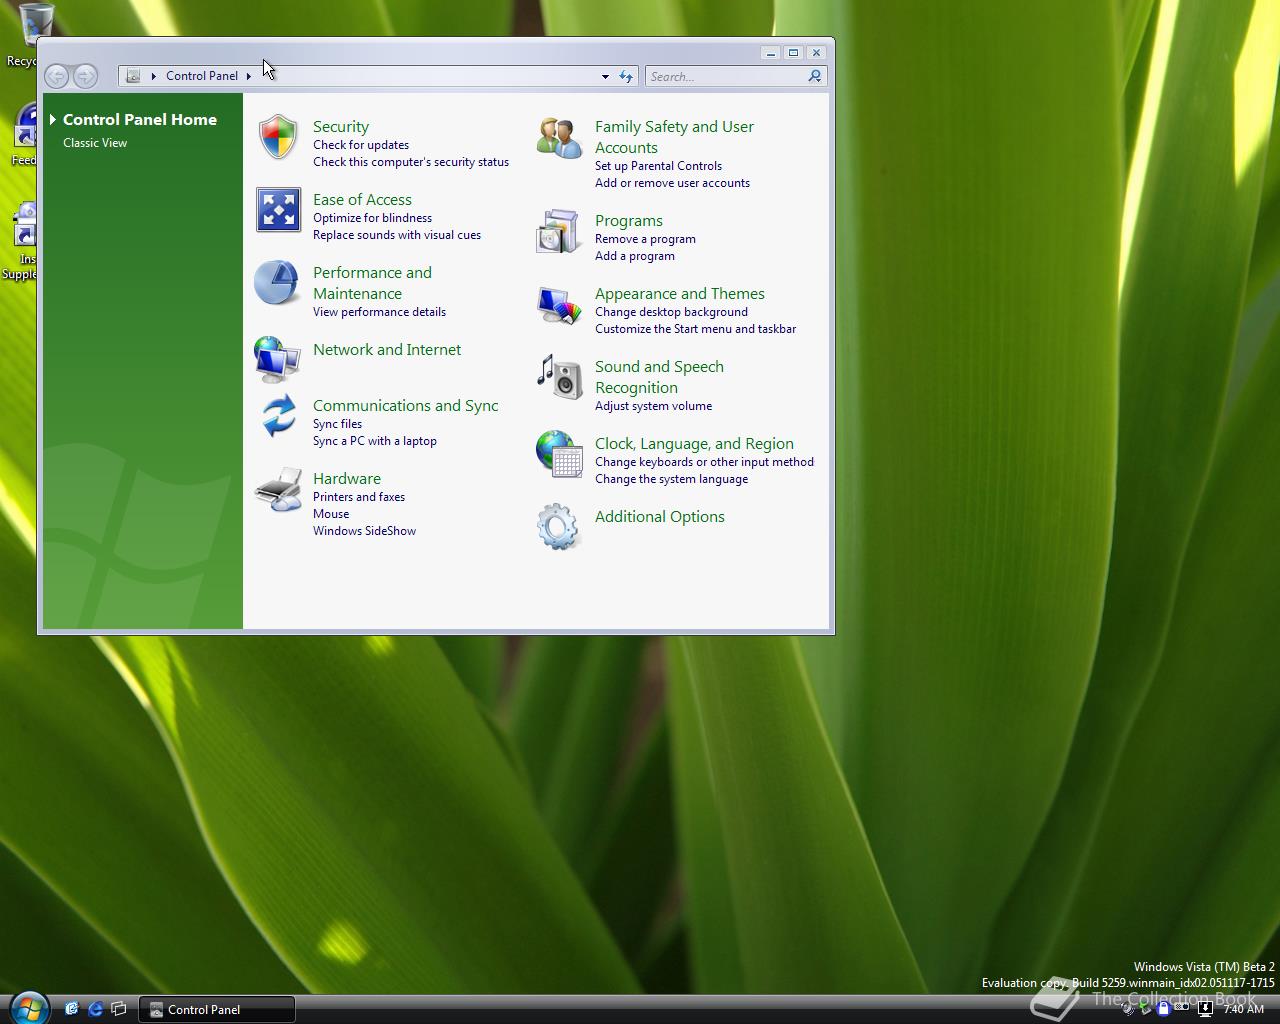Click Optimize for blindness

(x=372, y=218)
